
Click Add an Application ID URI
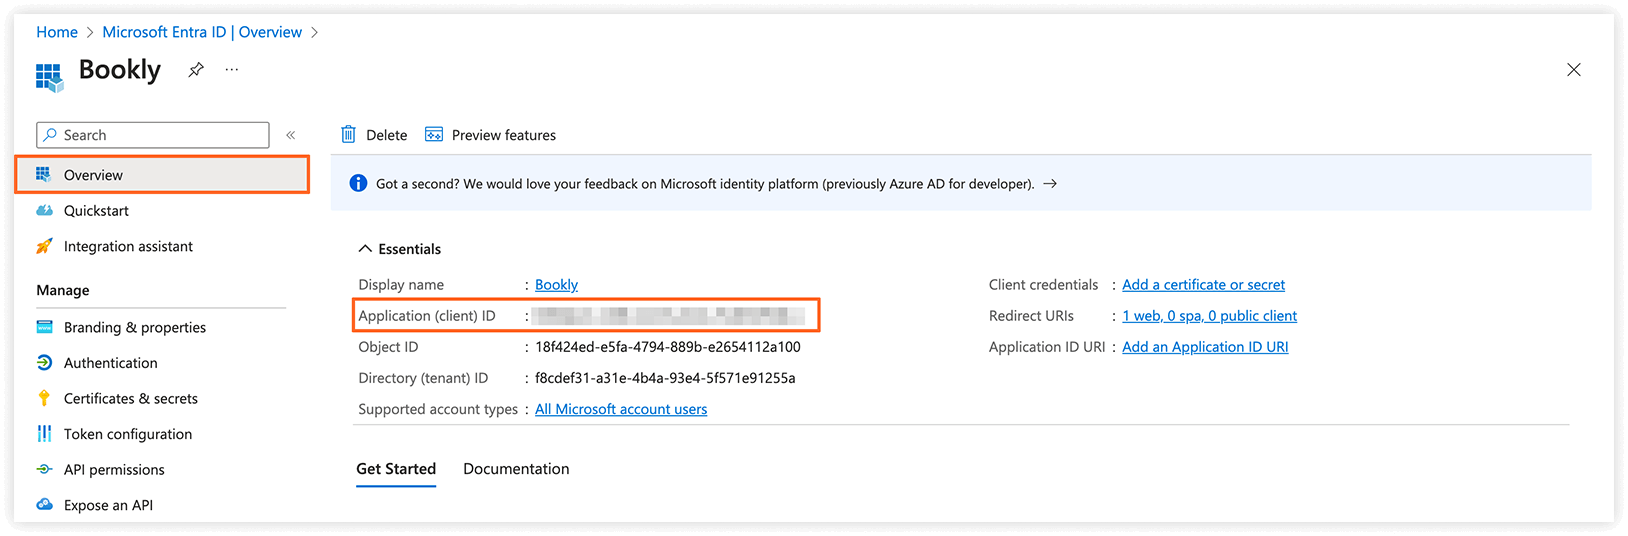(x=1205, y=347)
